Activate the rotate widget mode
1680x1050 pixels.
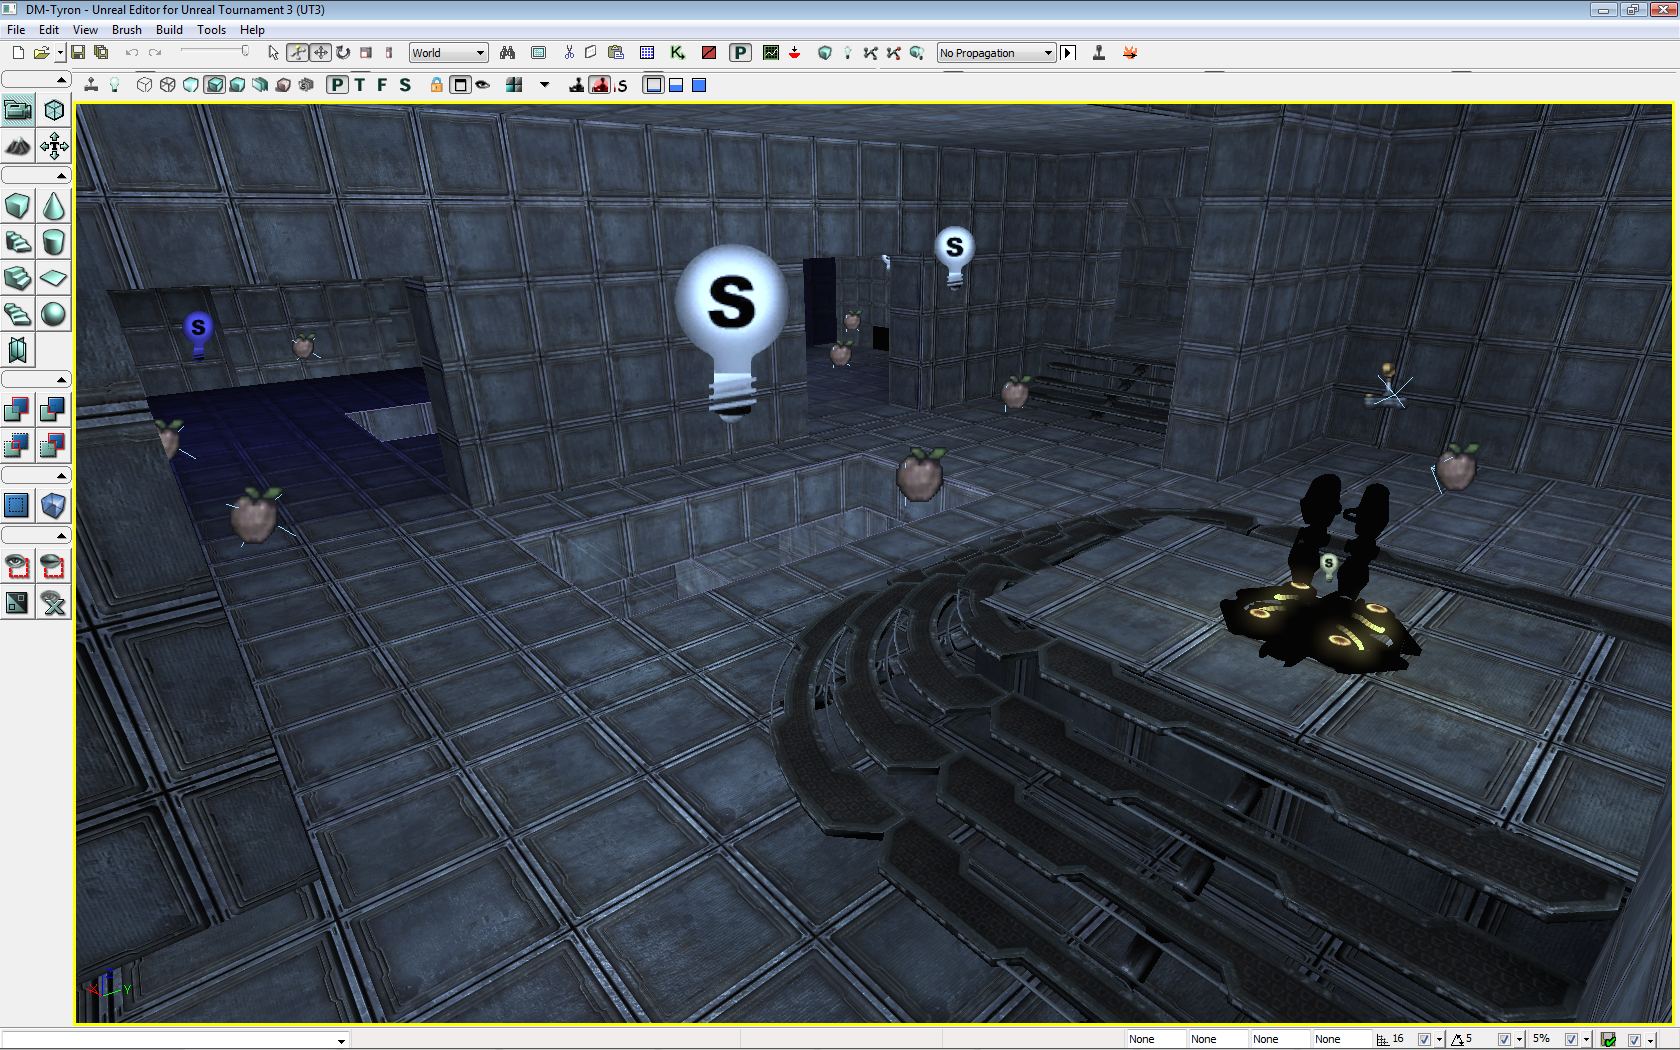point(343,53)
